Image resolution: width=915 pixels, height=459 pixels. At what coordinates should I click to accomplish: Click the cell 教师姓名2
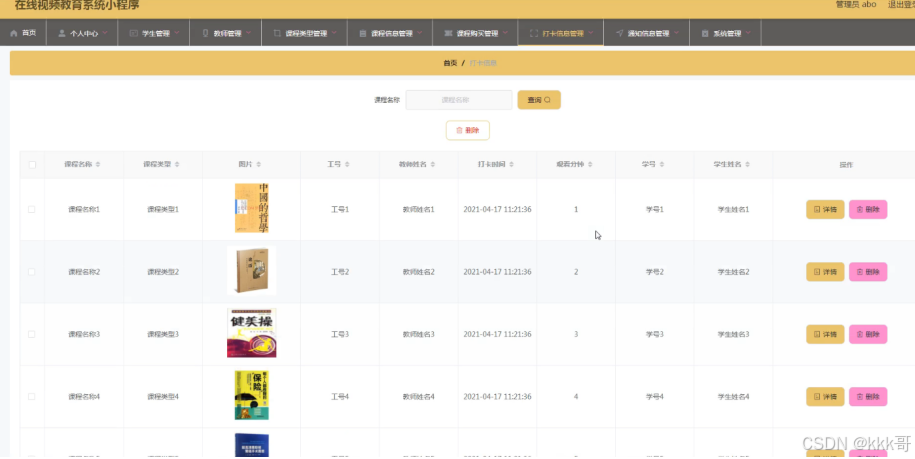tap(418, 272)
